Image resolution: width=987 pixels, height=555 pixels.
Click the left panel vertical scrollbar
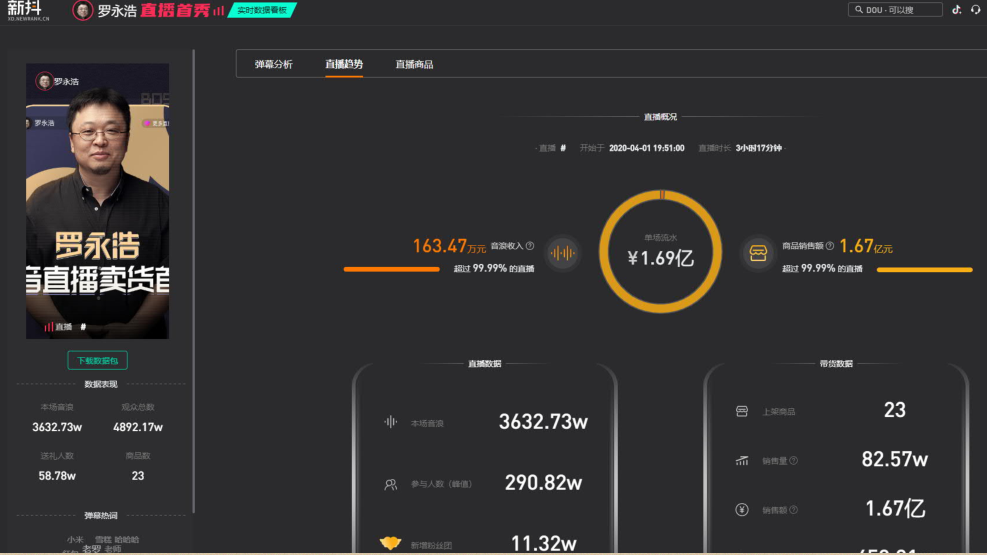pos(193,281)
